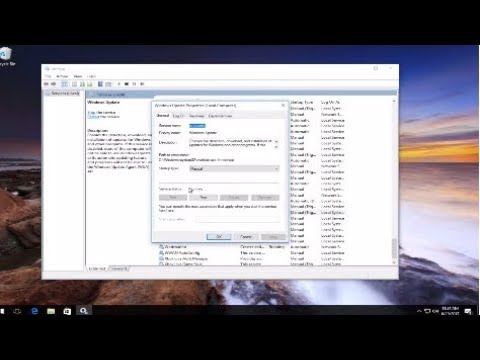Show hidden tray icons chevron
Viewport: 480px width, 360px height.
(419, 311)
